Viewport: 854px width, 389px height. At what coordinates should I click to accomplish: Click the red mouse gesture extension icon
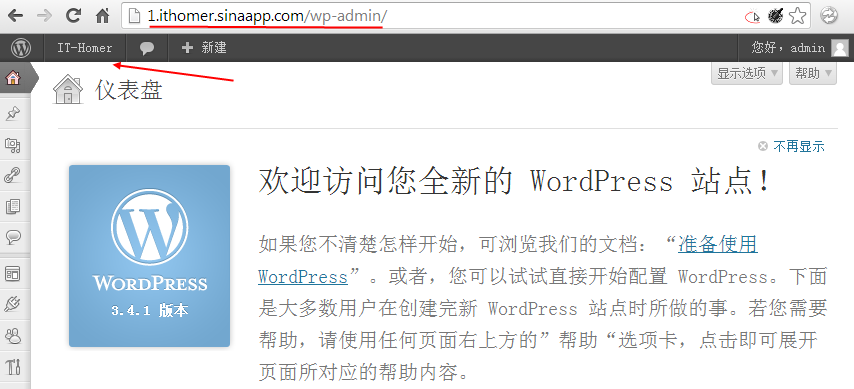[x=752, y=17]
